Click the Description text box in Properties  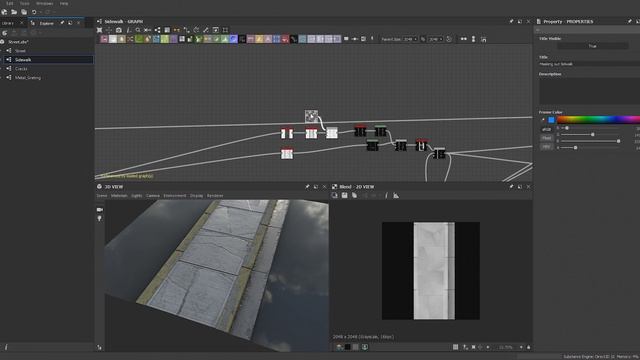coord(589,91)
